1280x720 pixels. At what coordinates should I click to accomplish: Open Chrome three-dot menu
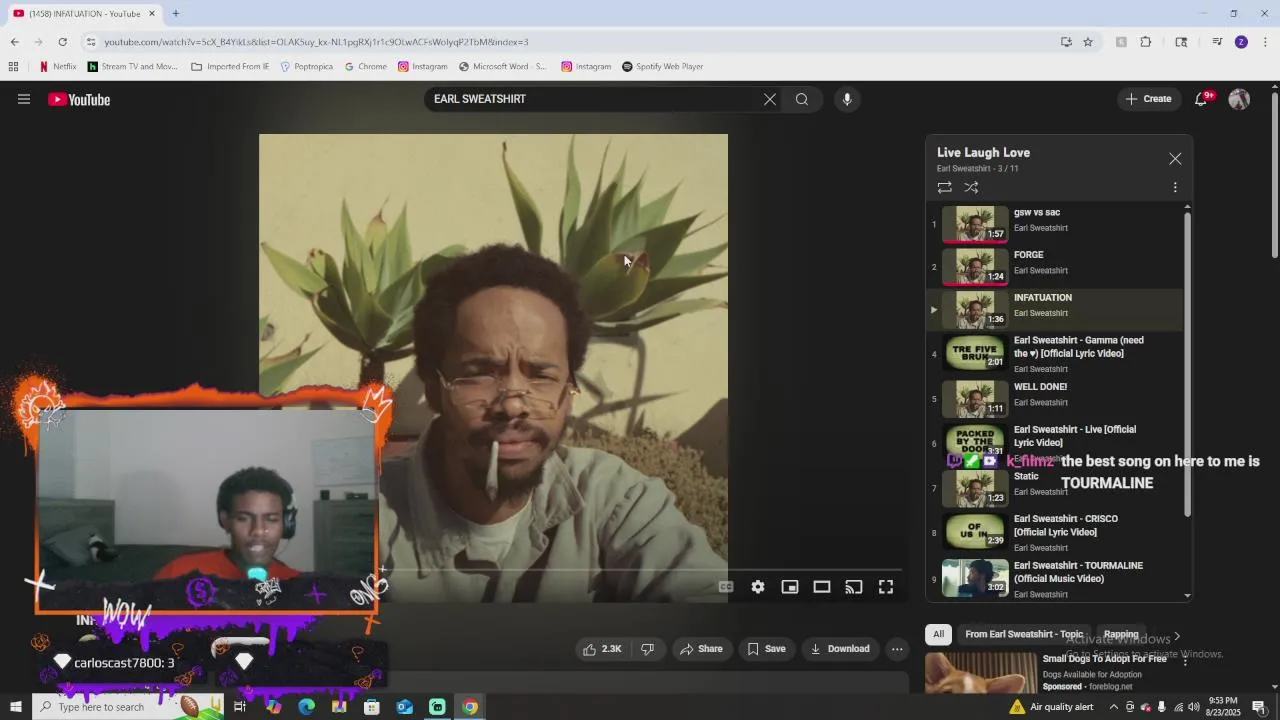tap(1265, 42)
